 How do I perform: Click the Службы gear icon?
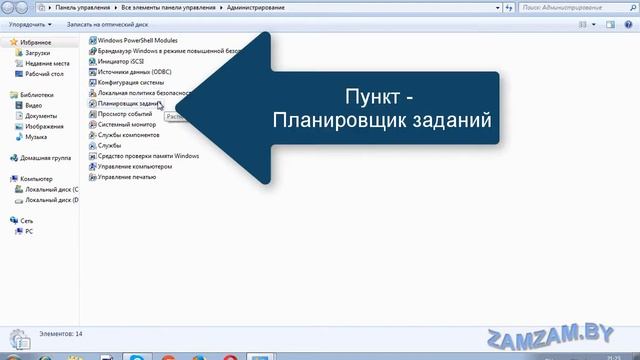click(93, 146)
